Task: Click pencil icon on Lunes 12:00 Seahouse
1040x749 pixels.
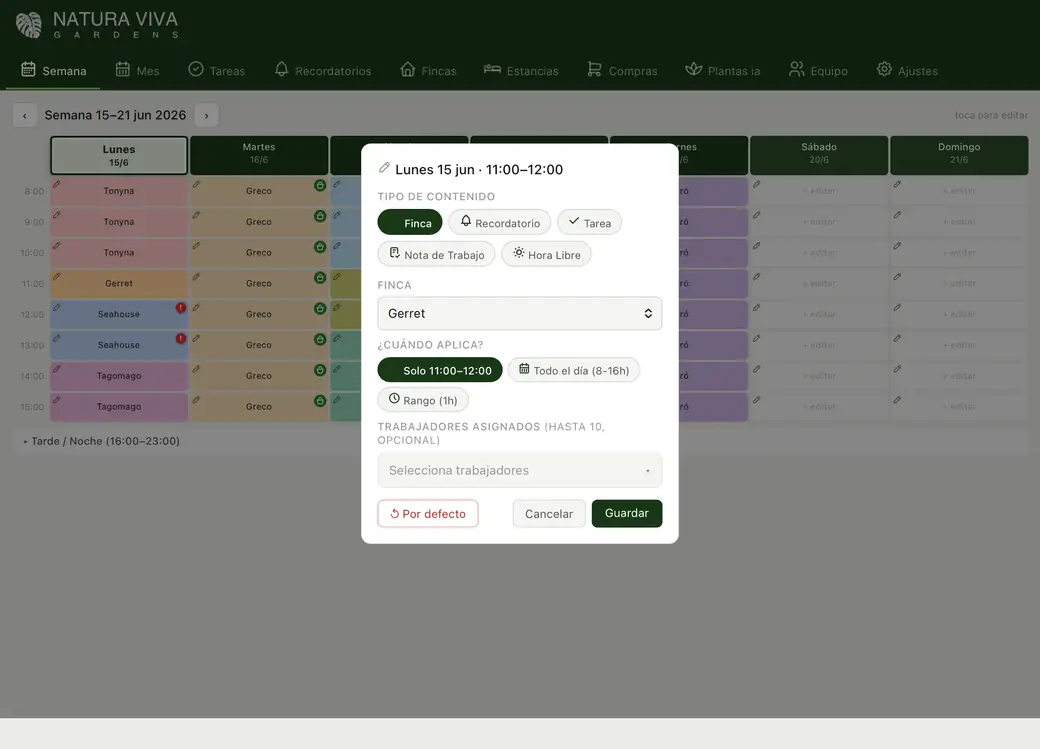Action: point(57,307)
